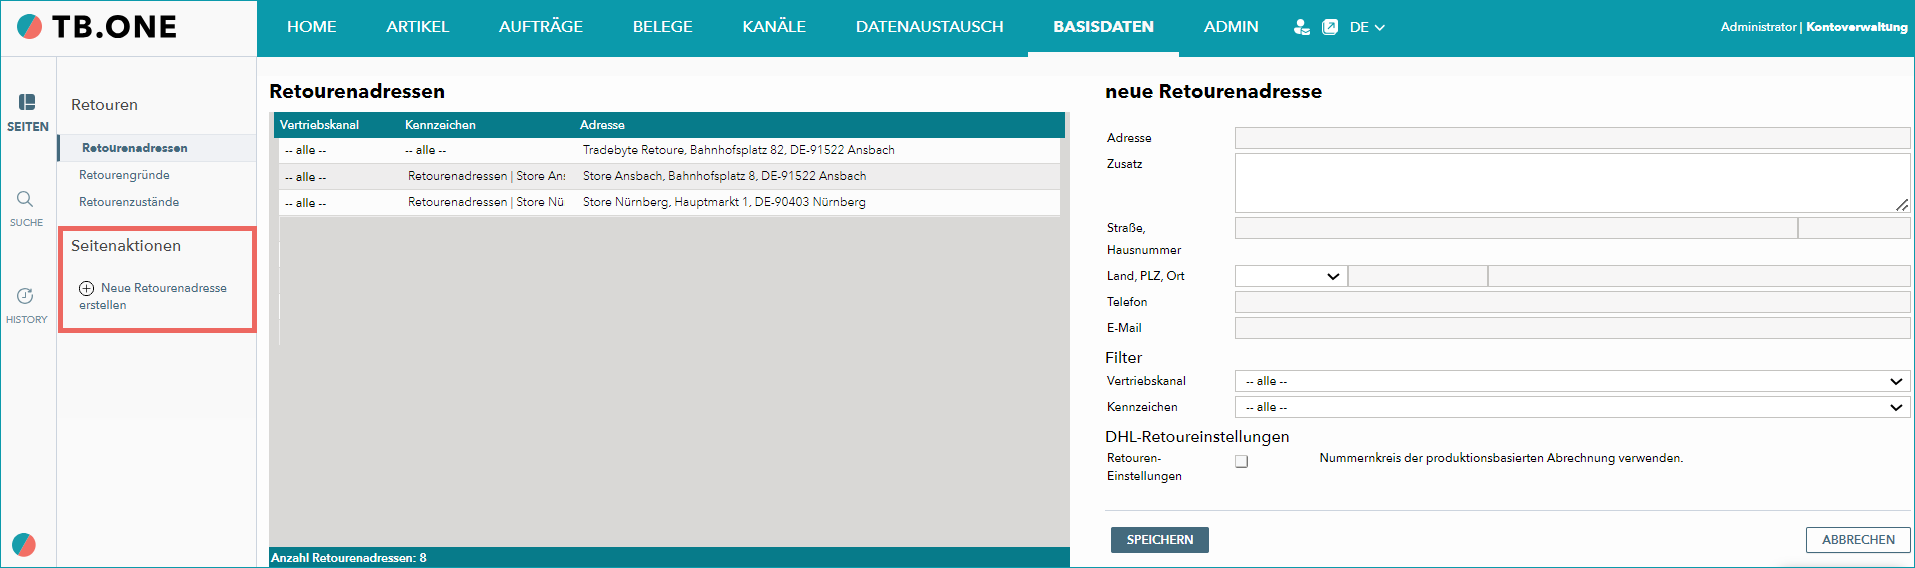This screenshot has height=568, width=1915.
Task: Go to the HOME menu
Action: [x=312, y=27]
